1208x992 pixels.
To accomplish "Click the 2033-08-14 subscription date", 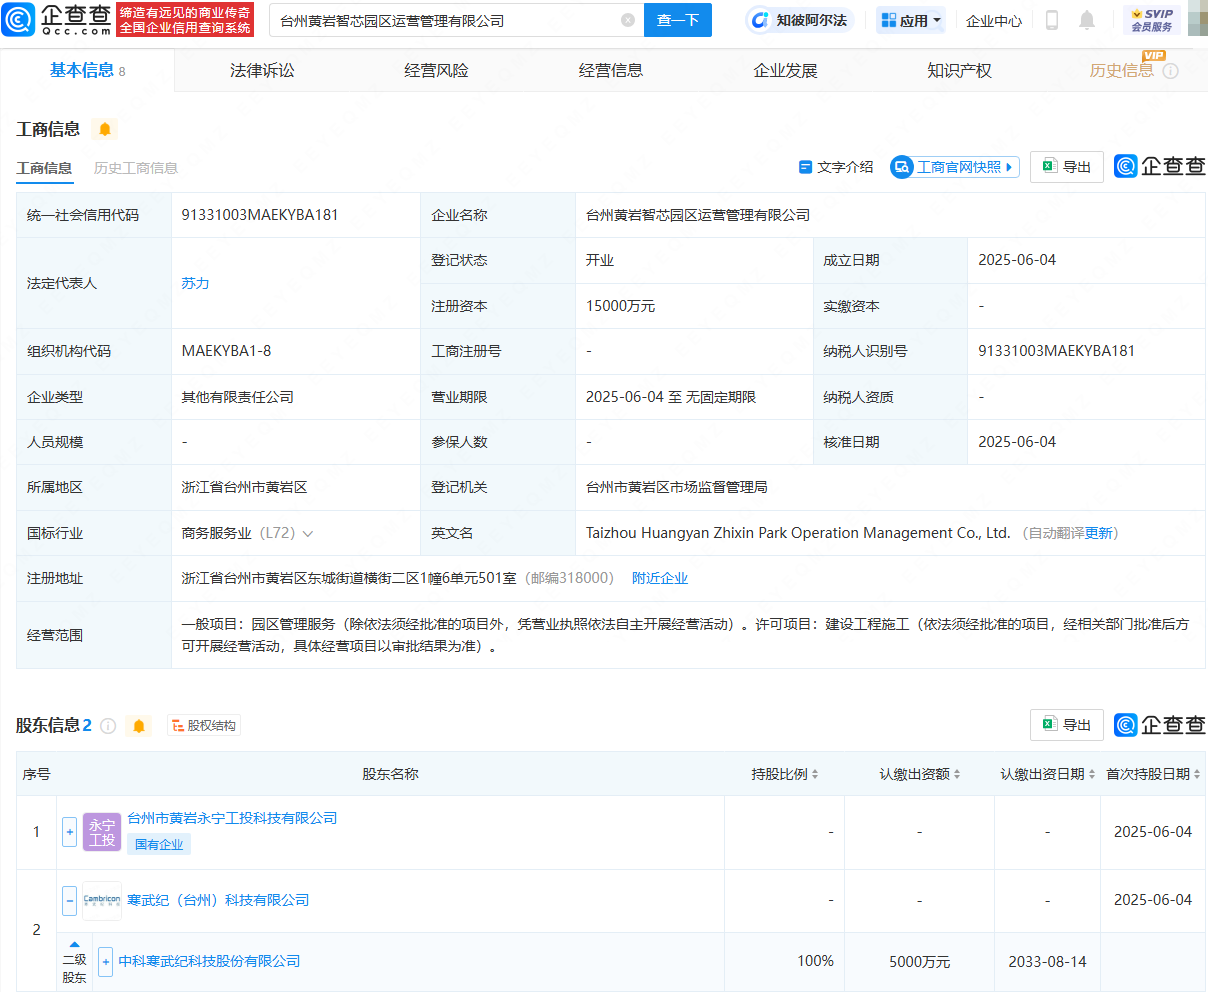I will (x=1047, y=961).
